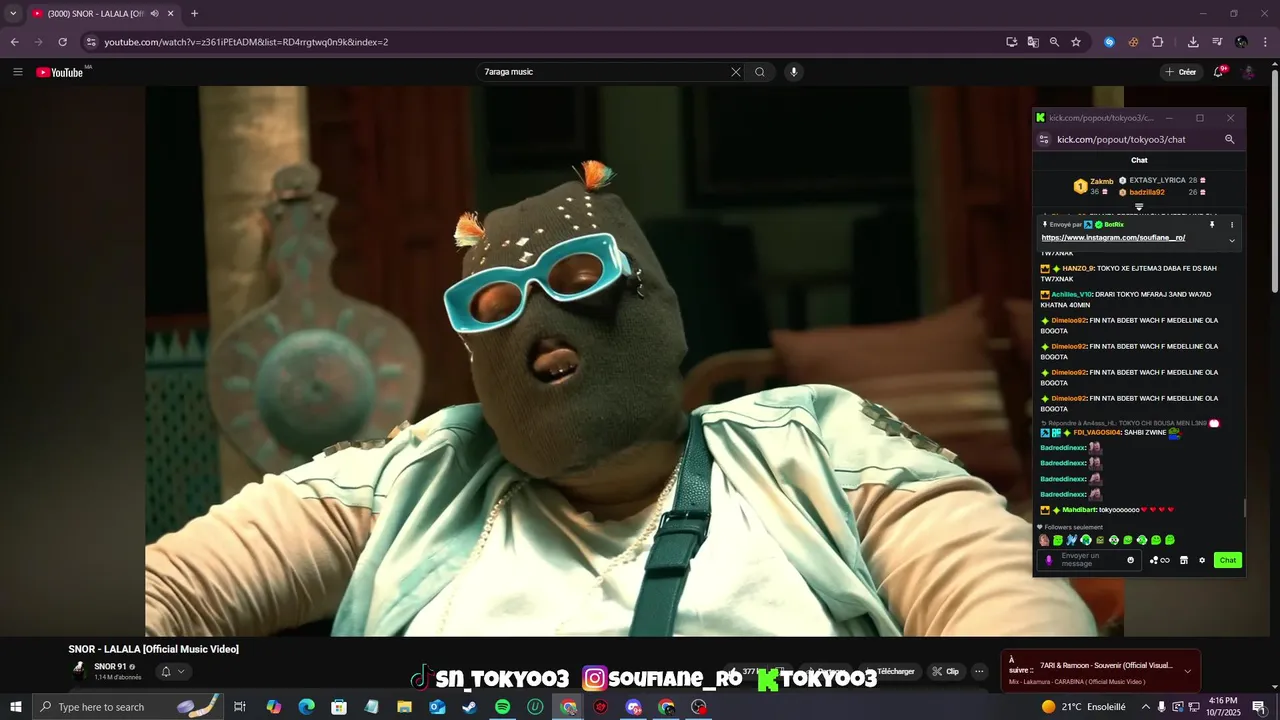
Task: Open the YouTube account avatar menu
Action: click(x=1248, y=72)
